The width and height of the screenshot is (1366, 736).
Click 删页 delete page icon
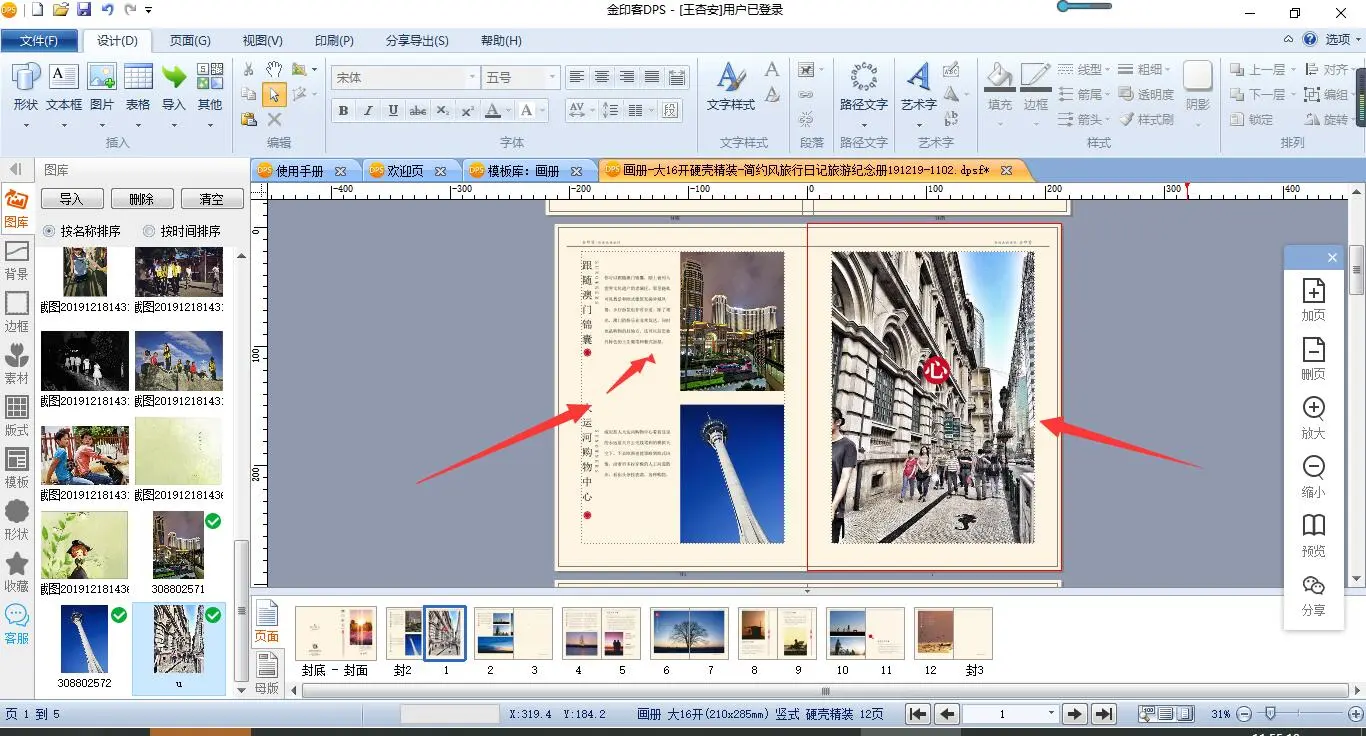tap(1313, 351)
